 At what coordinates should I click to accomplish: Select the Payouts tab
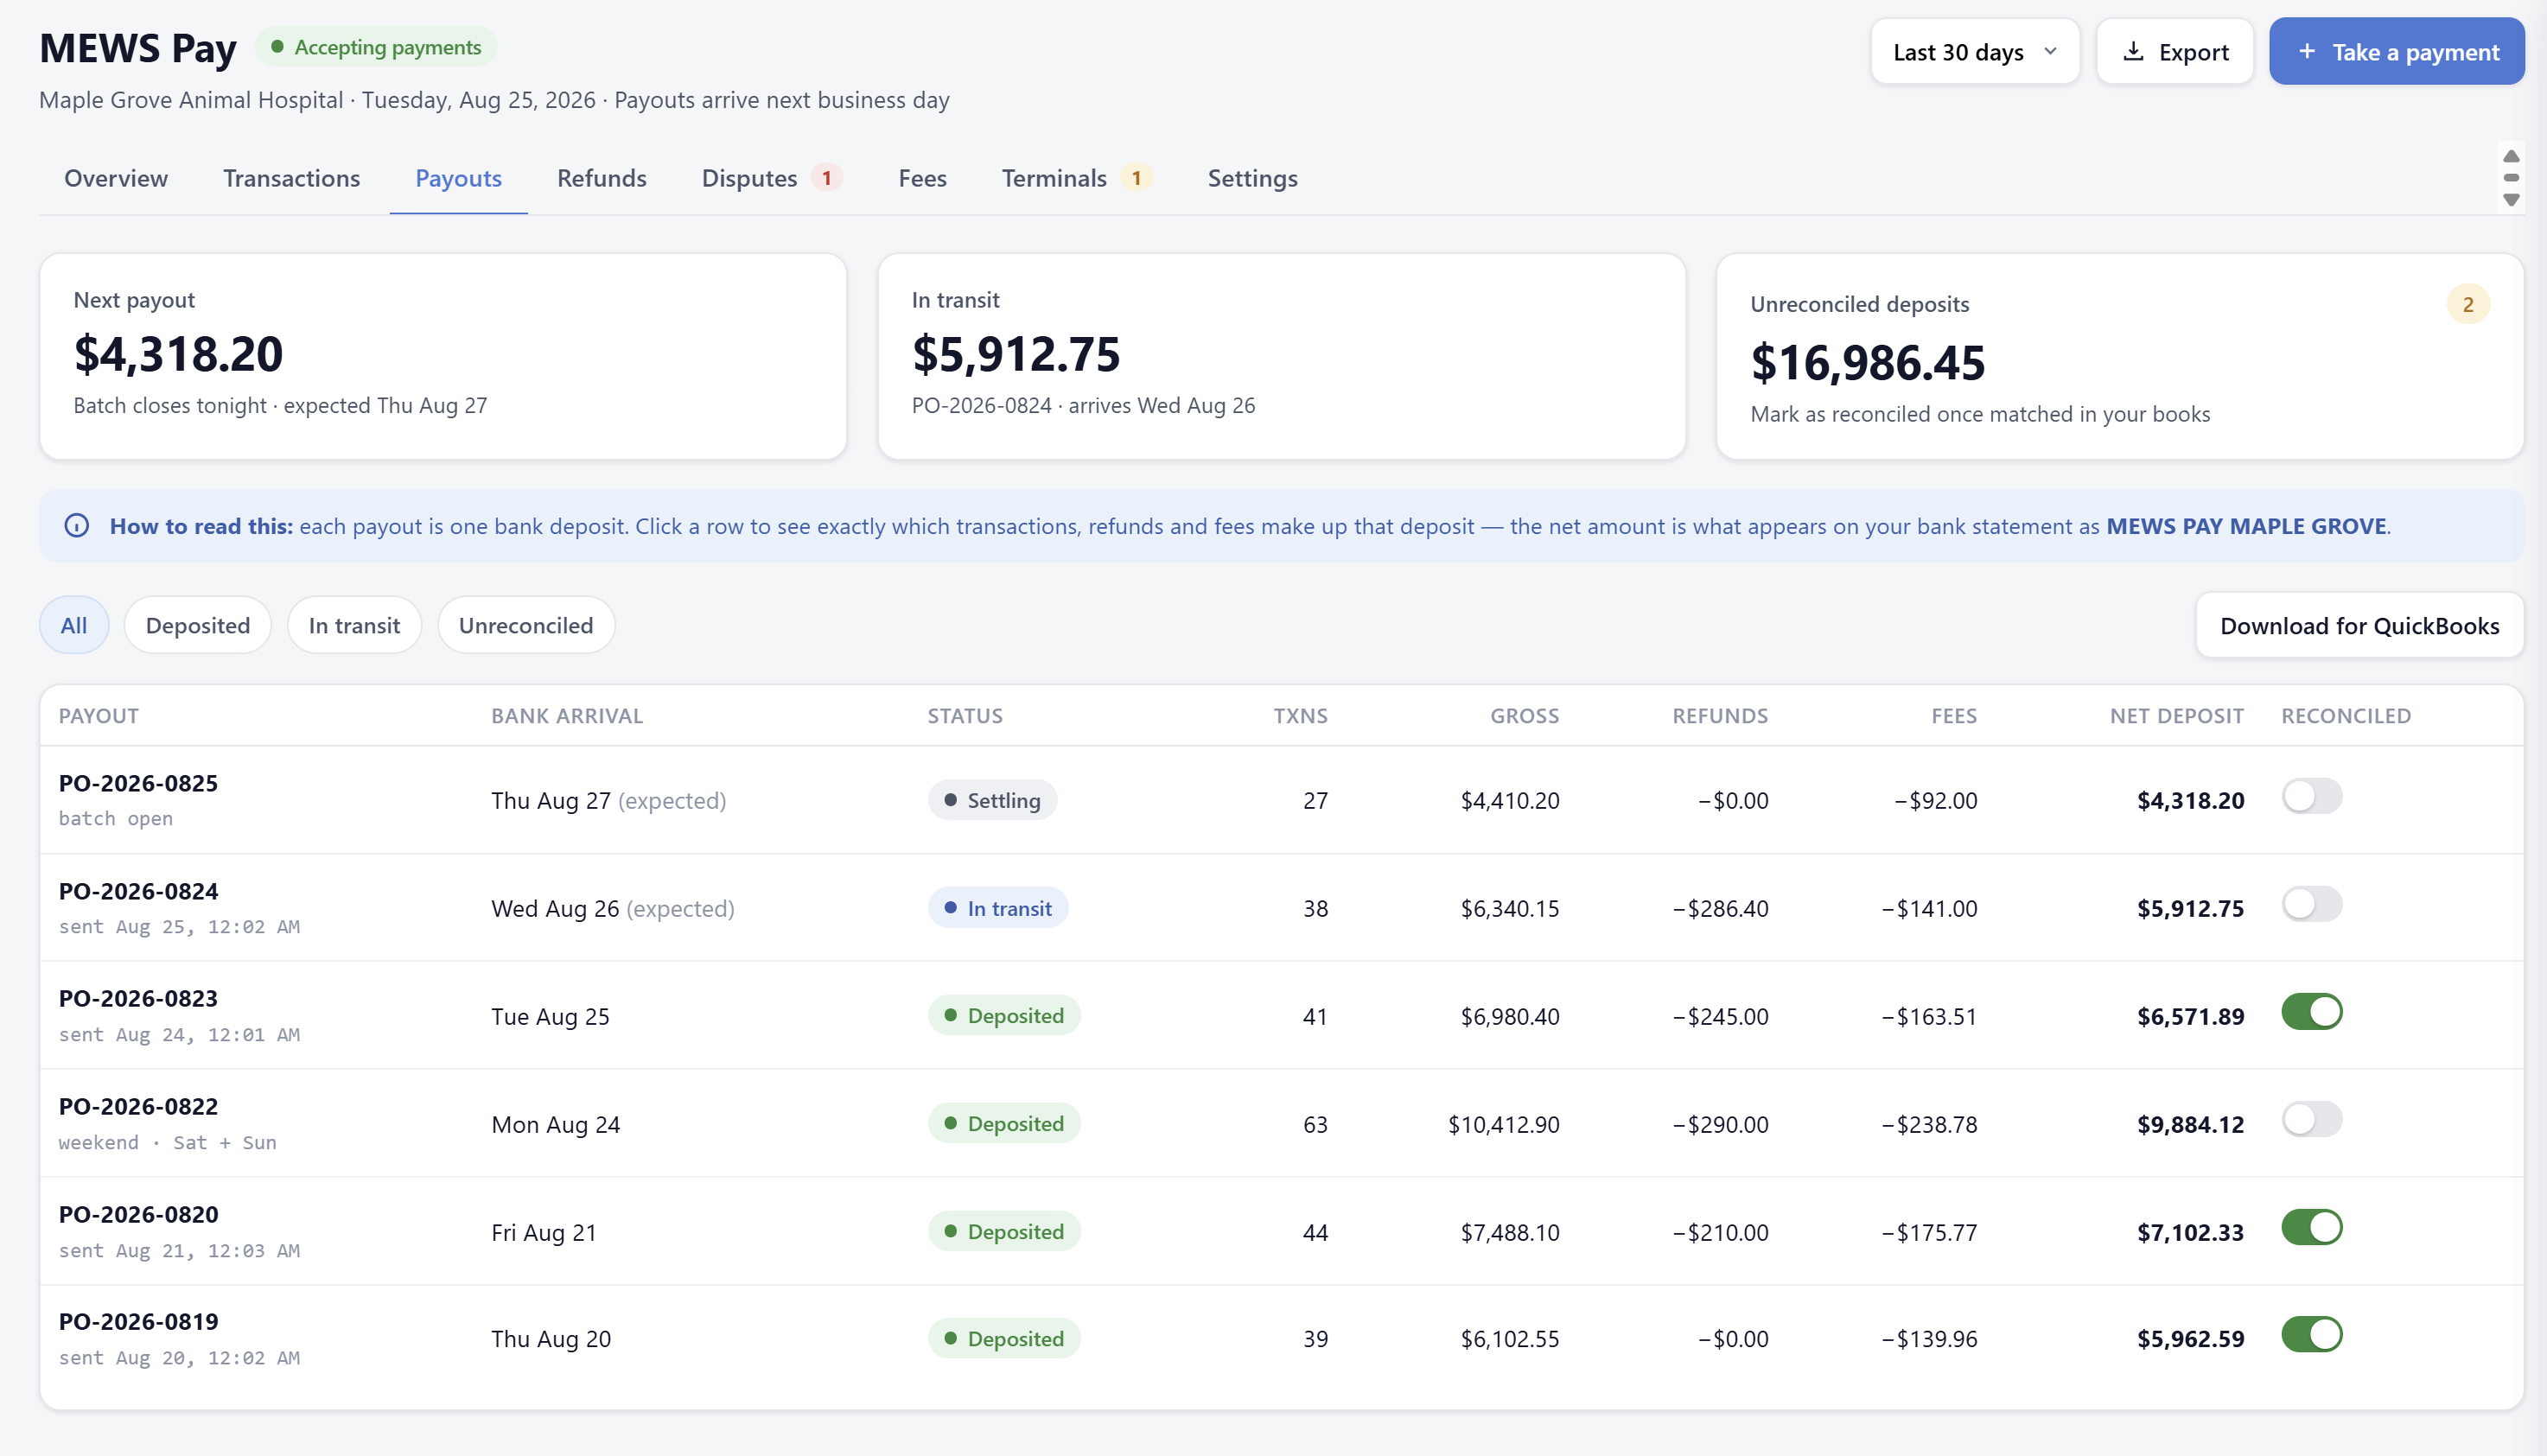point(458,178)
